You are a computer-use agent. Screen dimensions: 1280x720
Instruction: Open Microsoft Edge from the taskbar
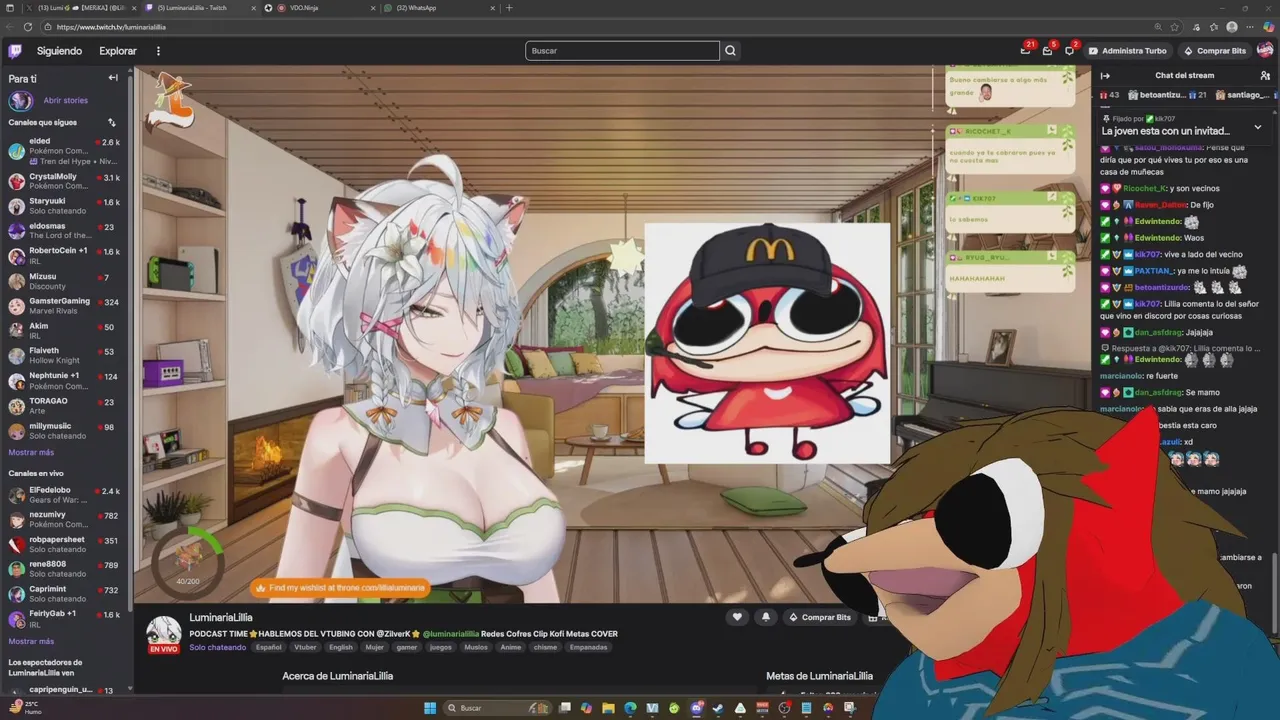point(630,708)
